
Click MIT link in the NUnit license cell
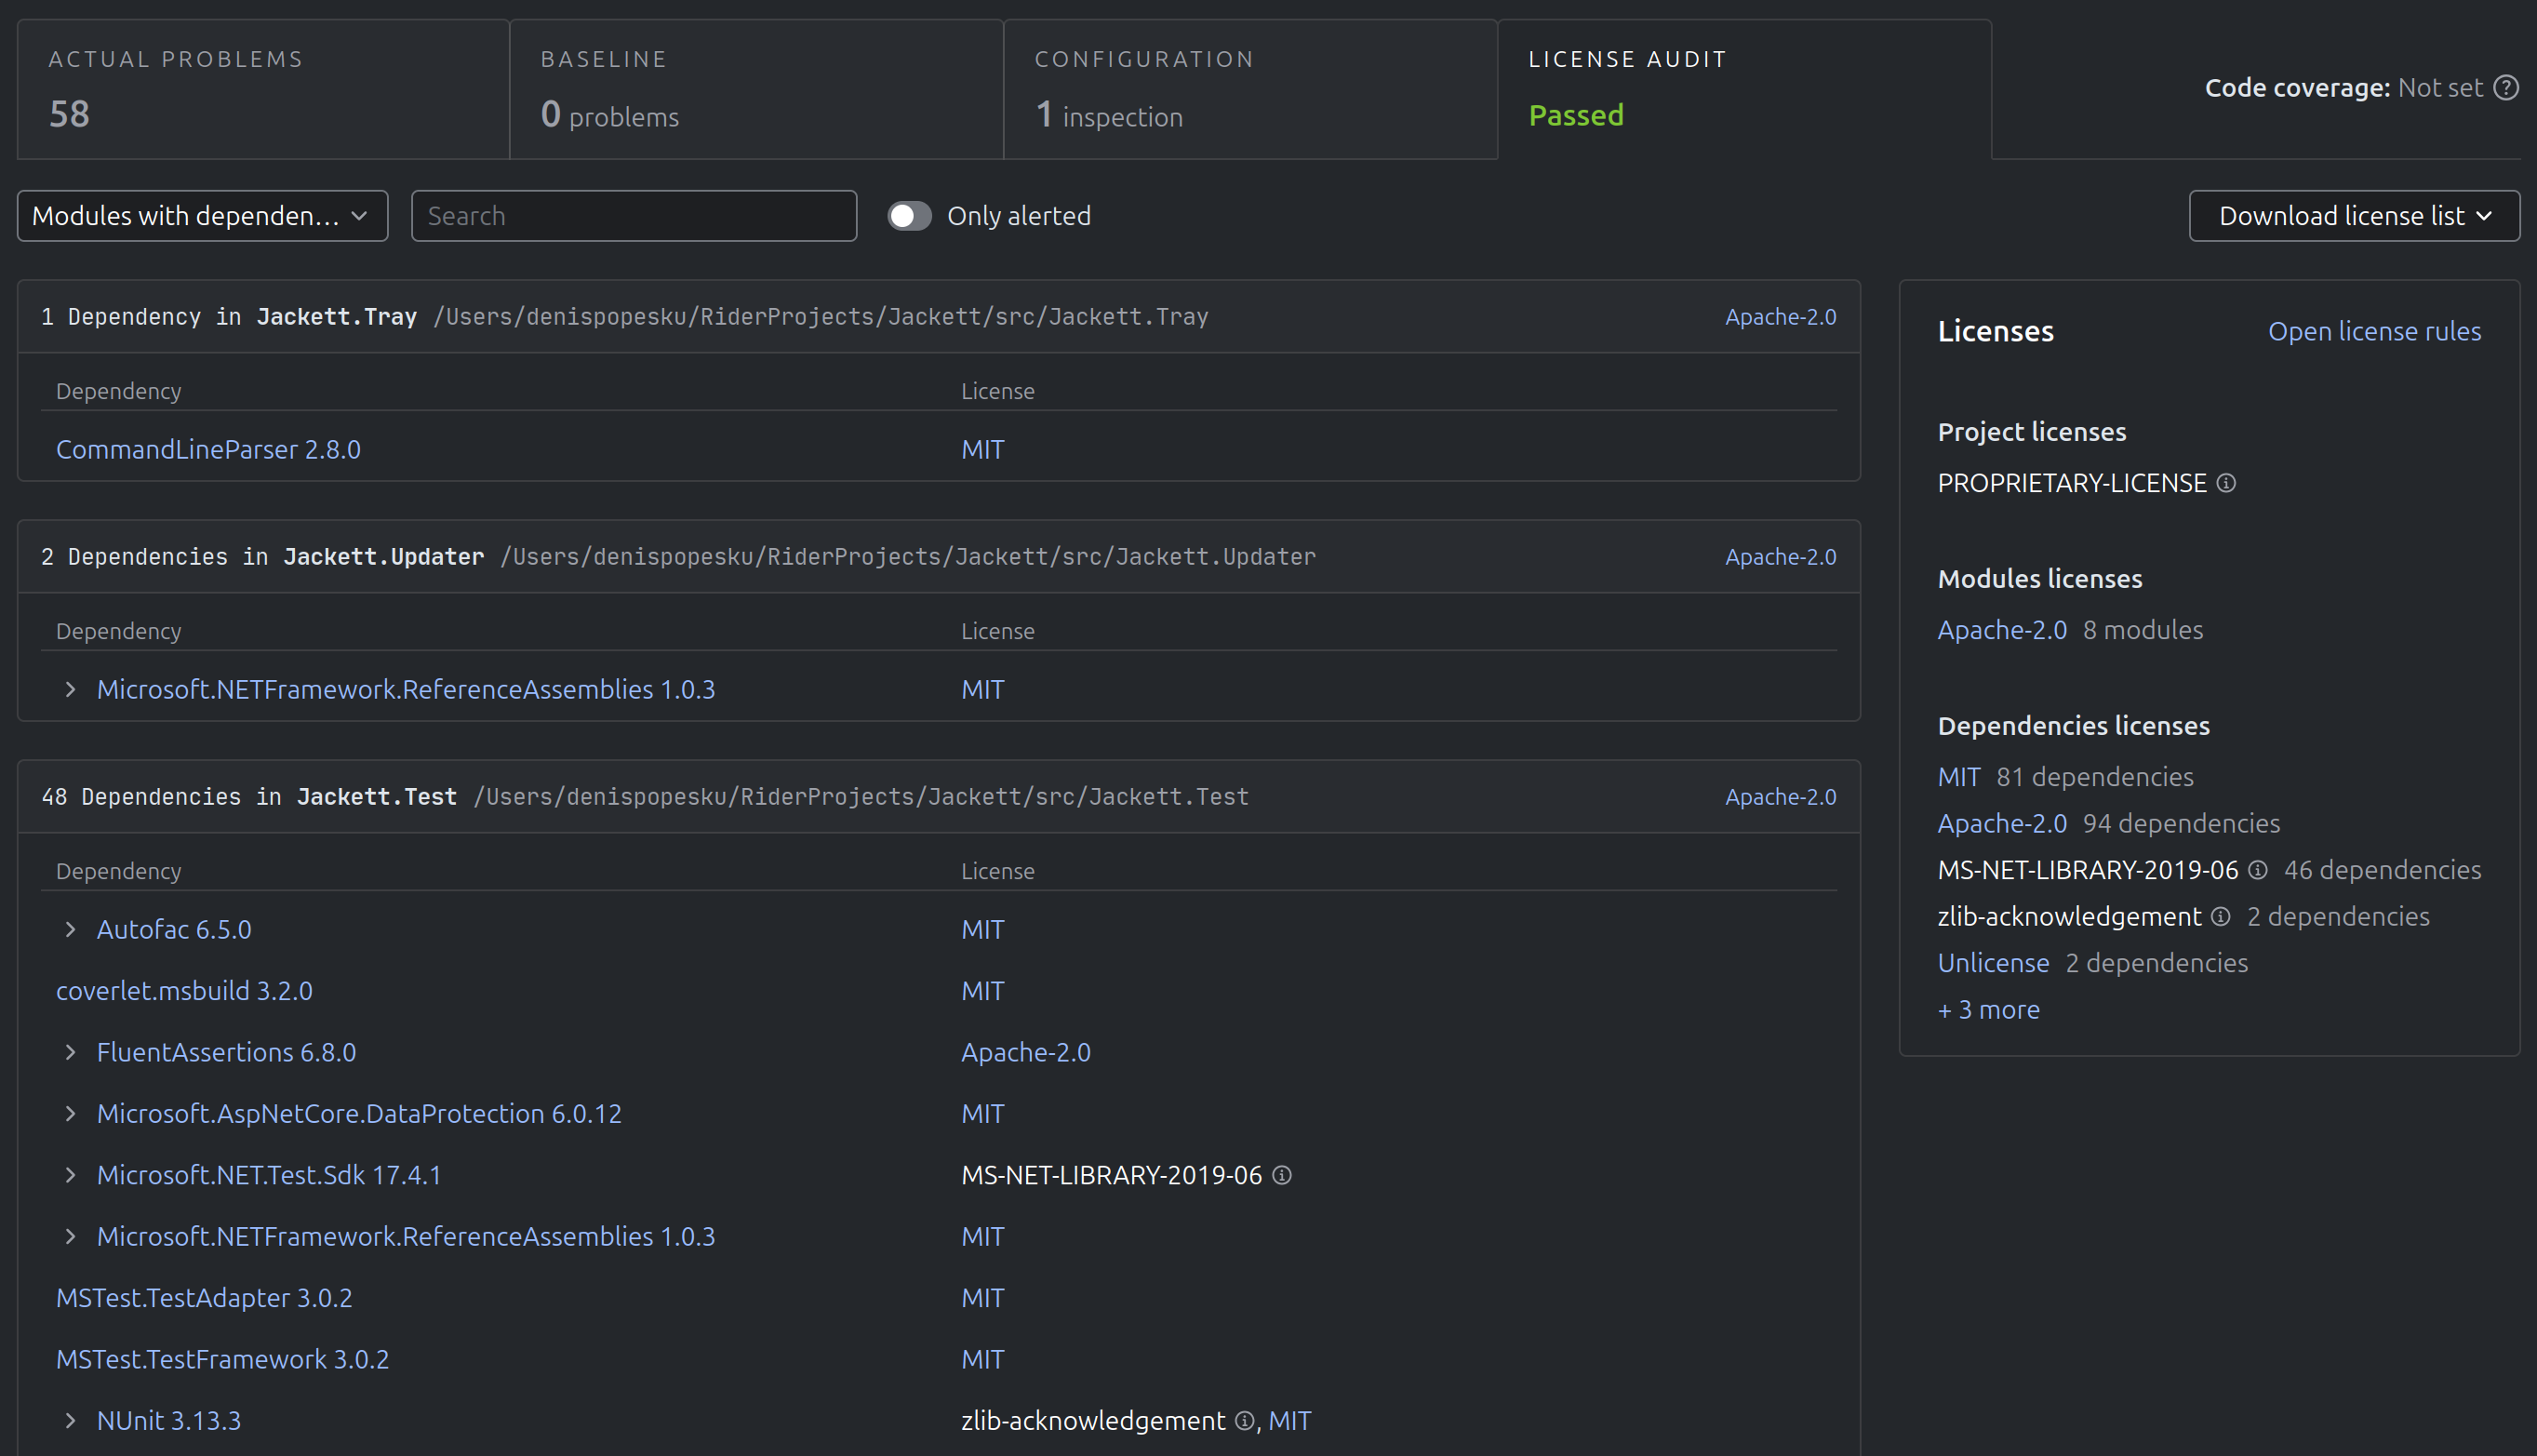point(1289,1421)
